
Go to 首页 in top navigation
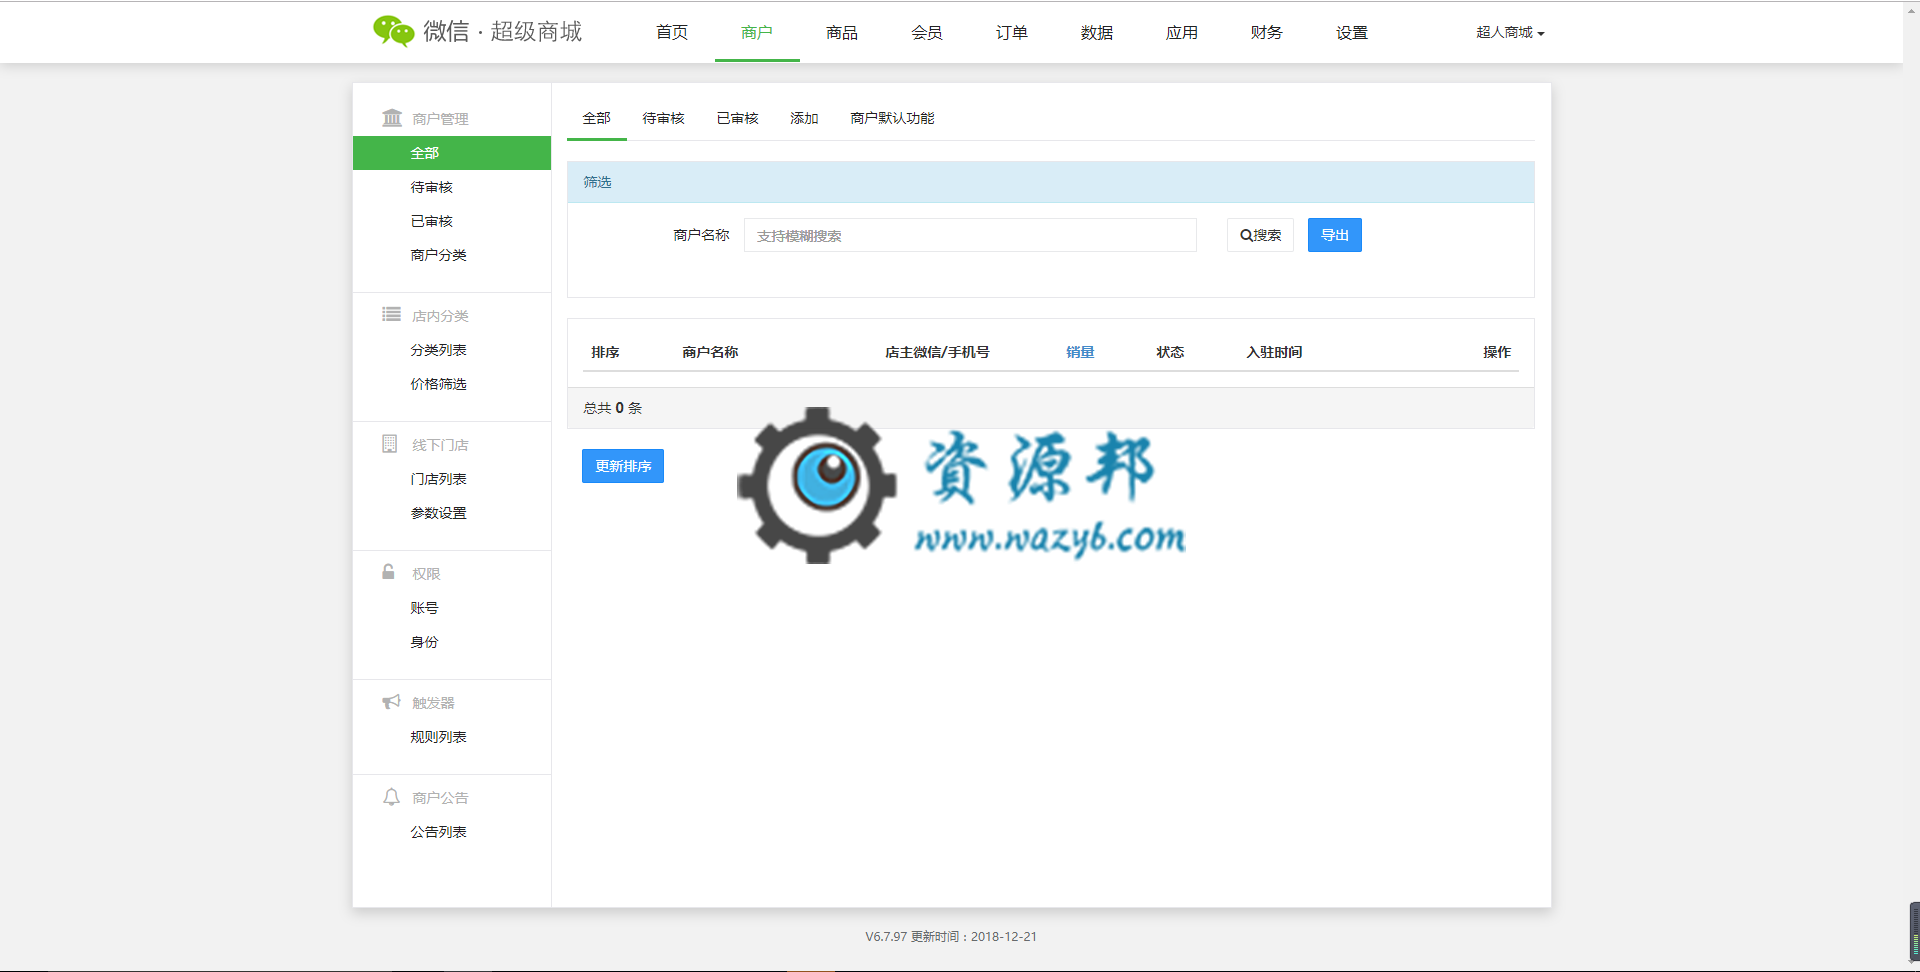click(672, 32)
